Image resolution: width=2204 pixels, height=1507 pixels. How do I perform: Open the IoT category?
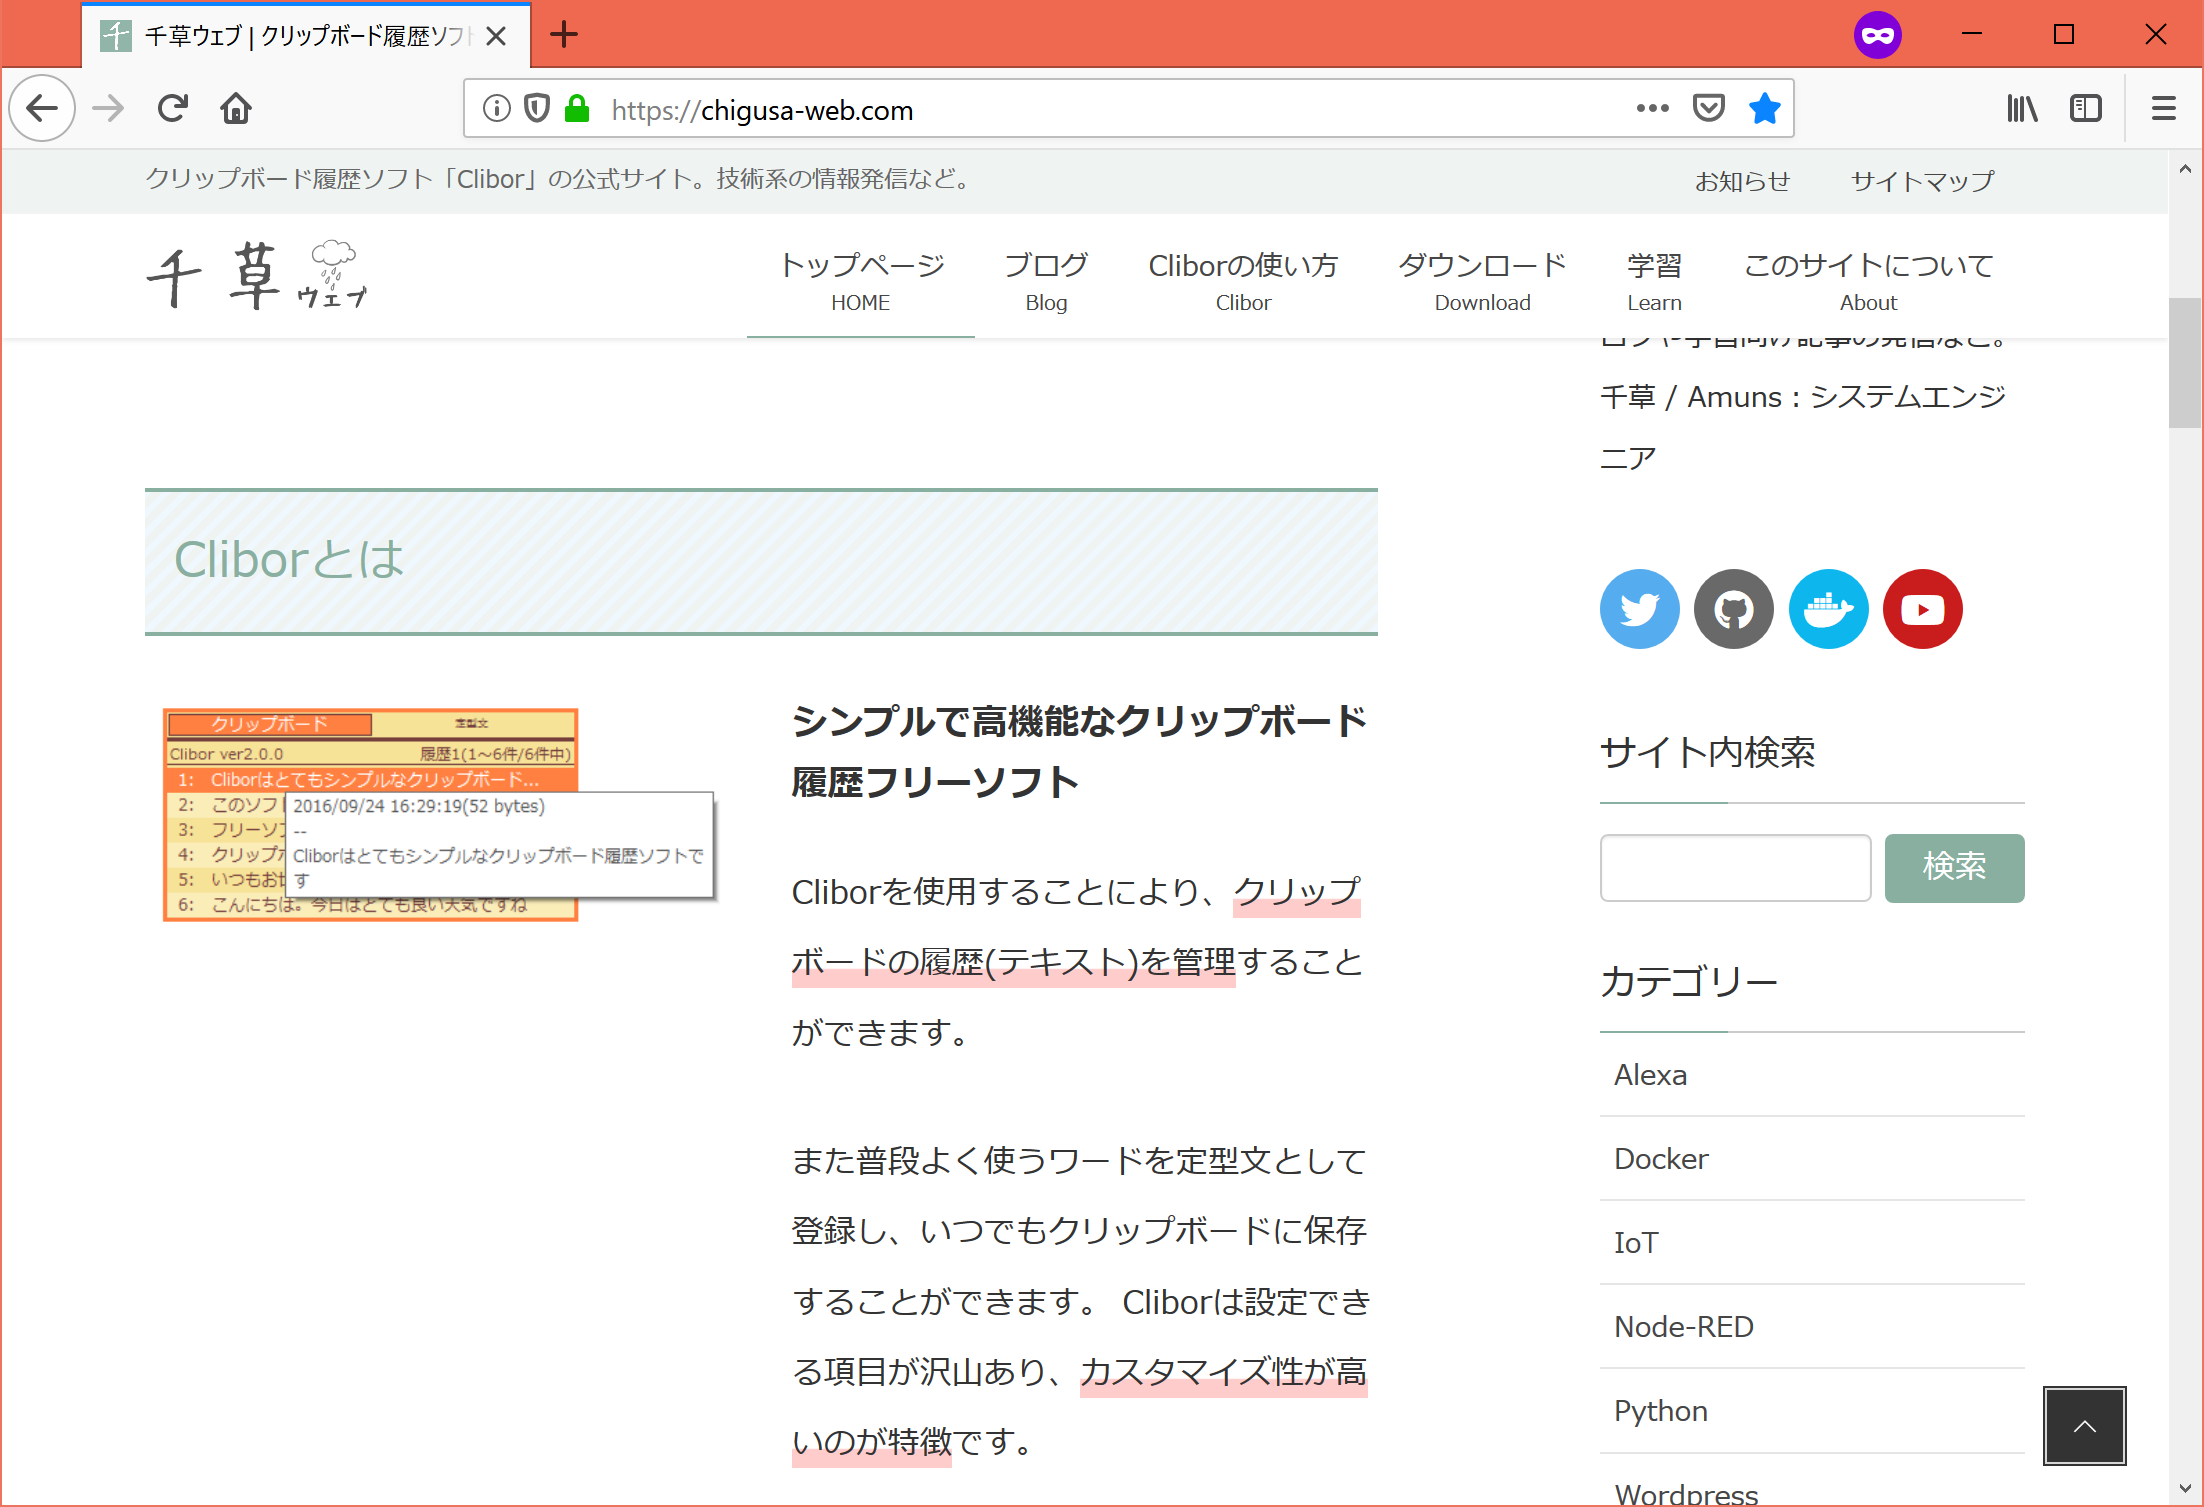tap(1812, 1243)
